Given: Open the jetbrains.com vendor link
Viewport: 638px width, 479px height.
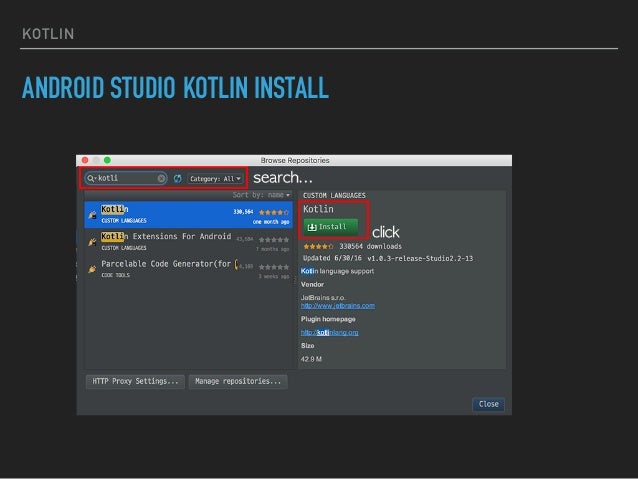Looking at the screenshot, I should click(x=338, y=304).
